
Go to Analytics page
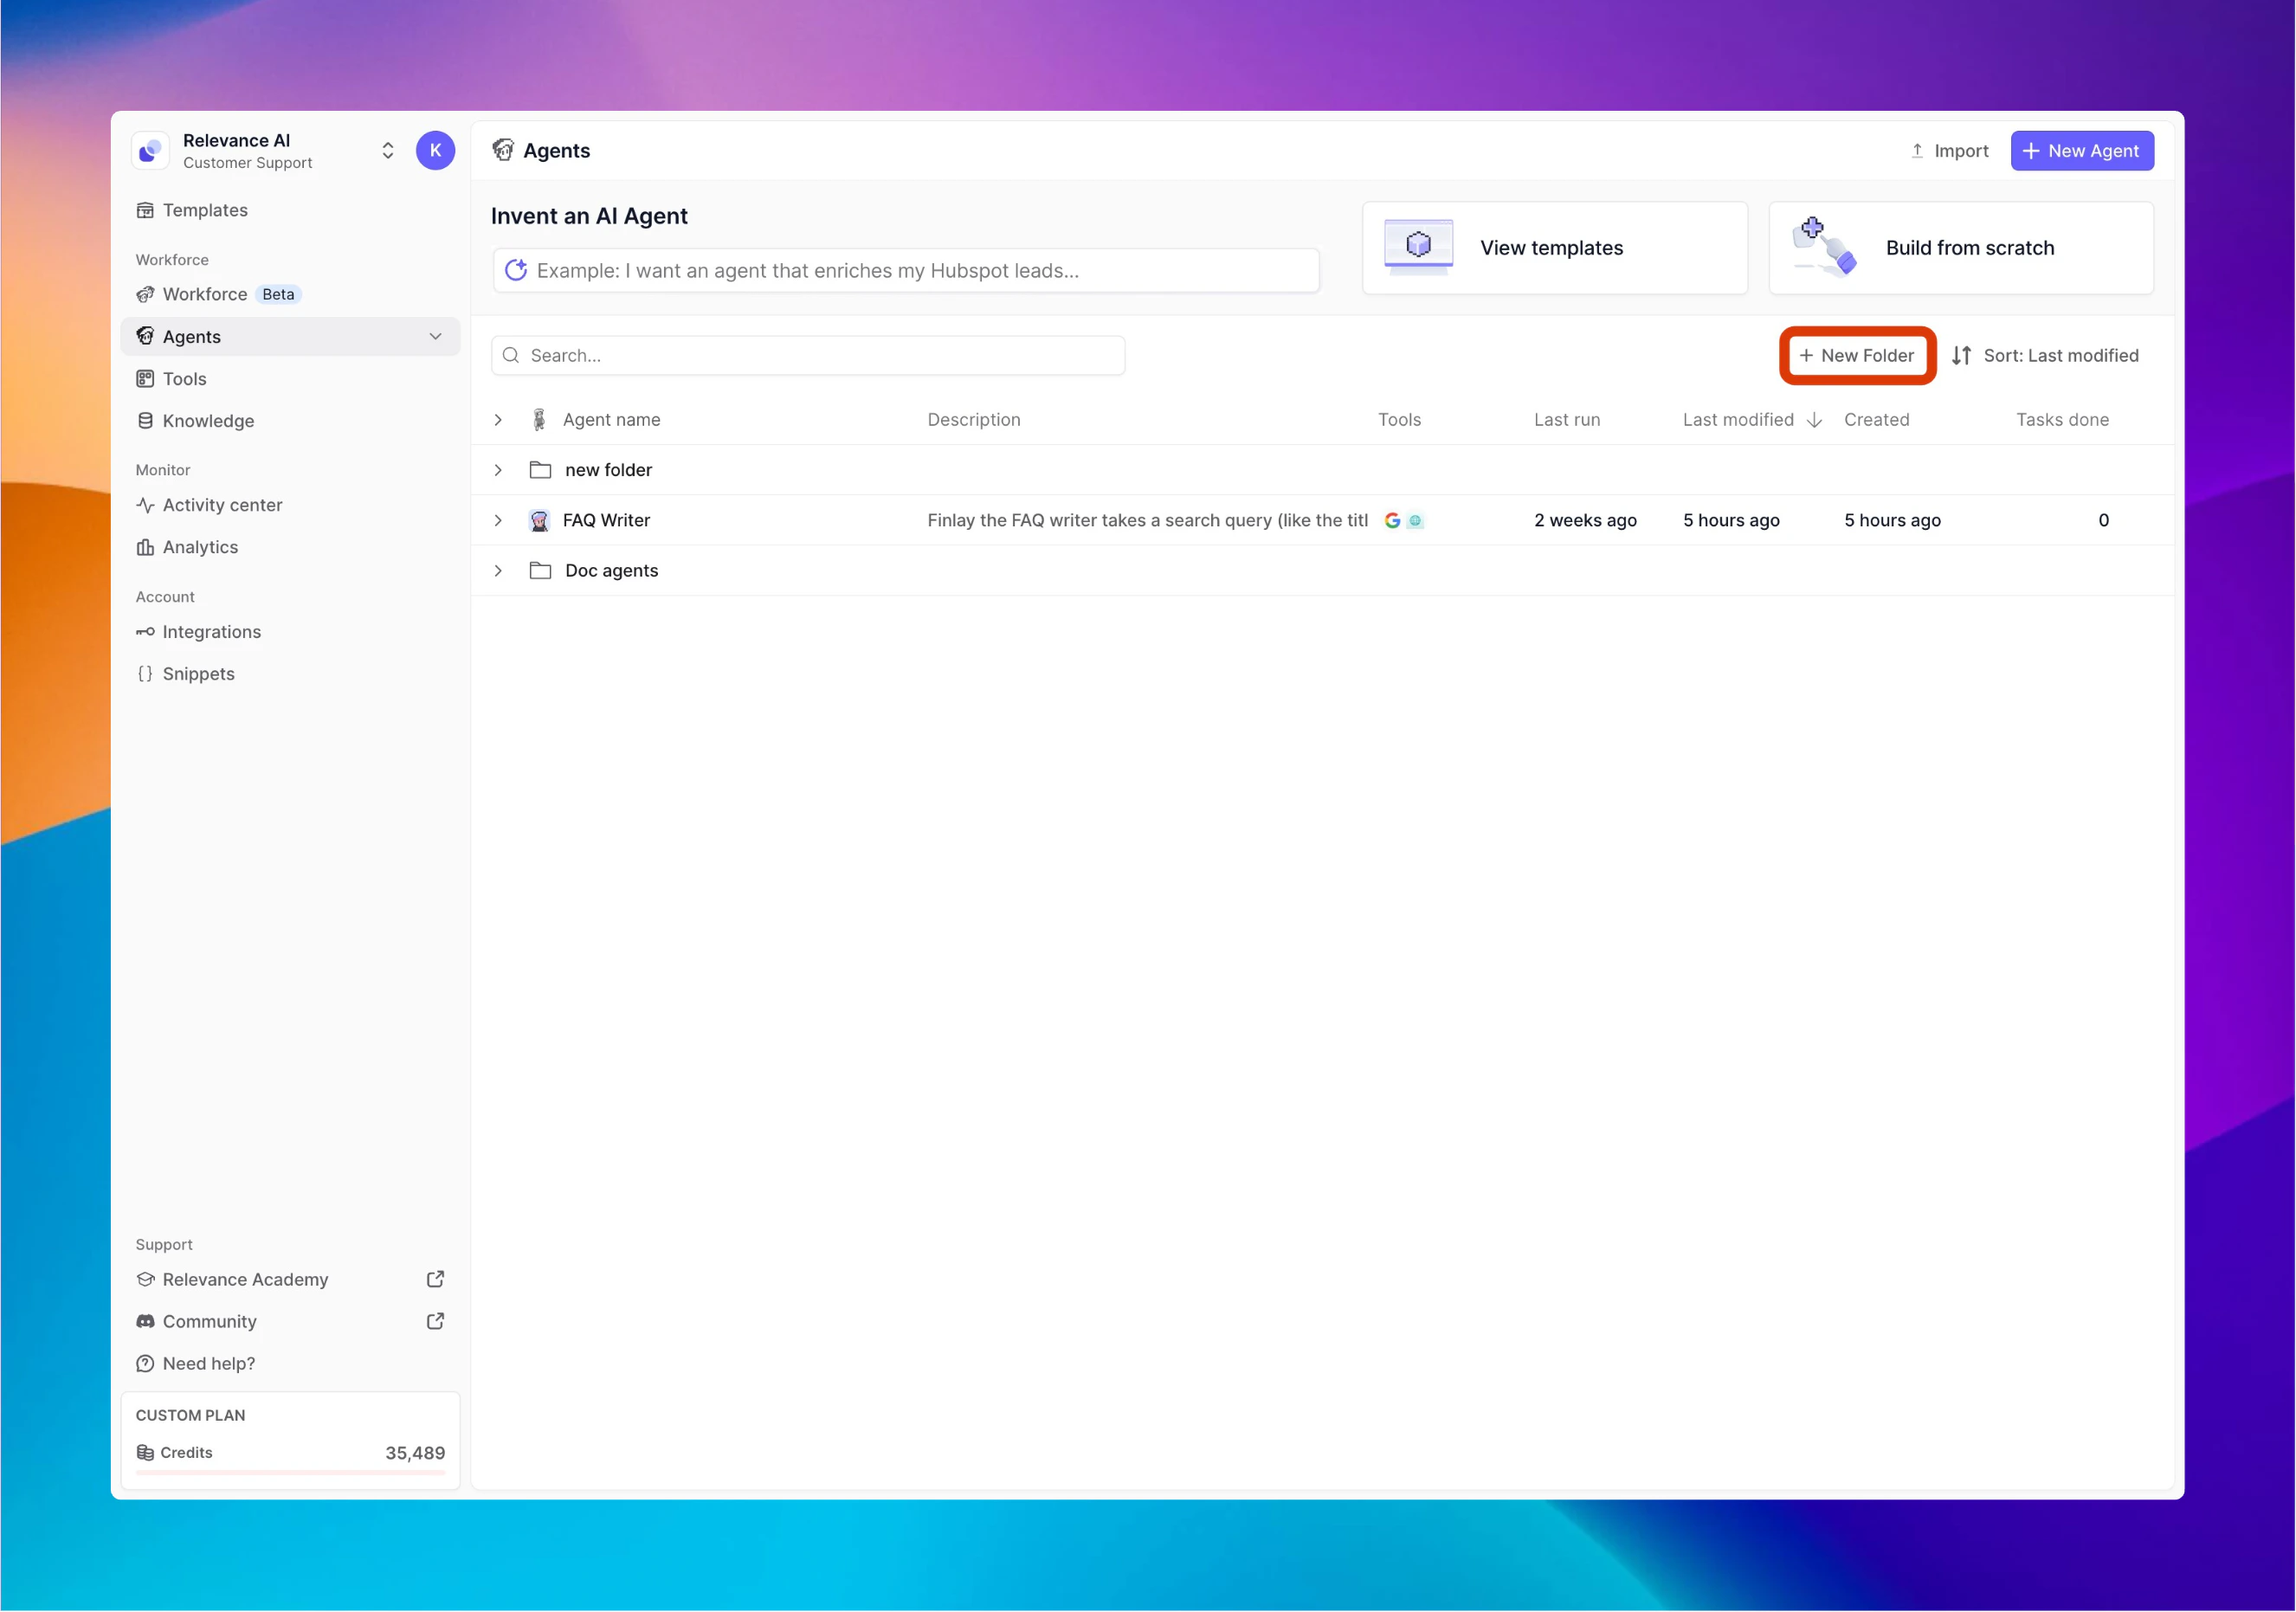click(200, 547)
